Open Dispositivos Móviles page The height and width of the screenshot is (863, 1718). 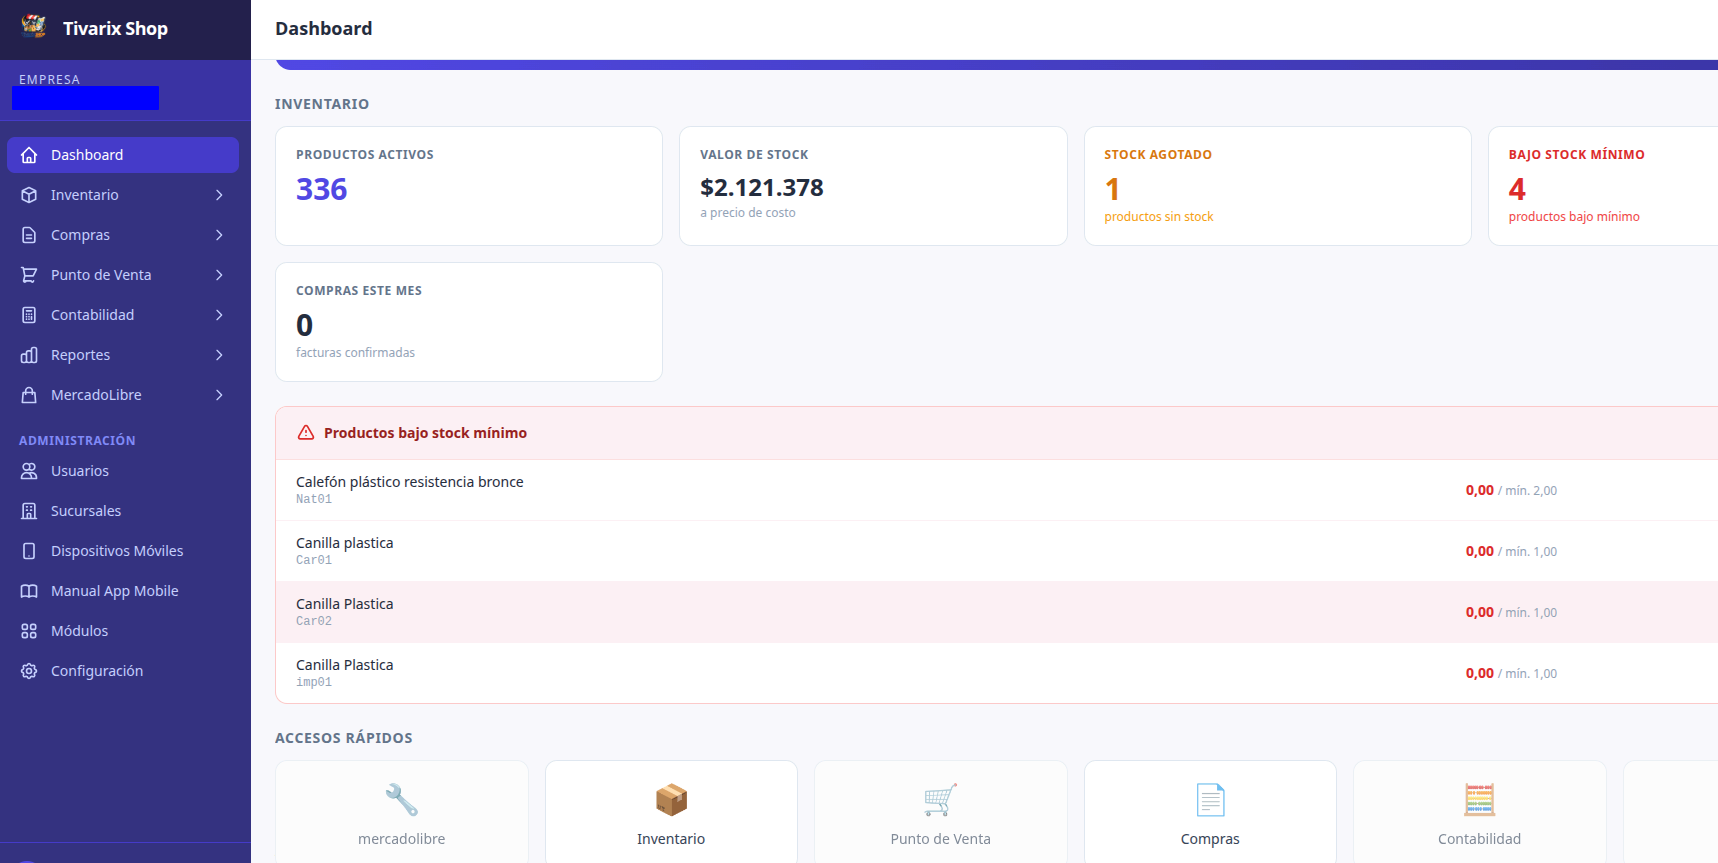[x=123, y=551]
